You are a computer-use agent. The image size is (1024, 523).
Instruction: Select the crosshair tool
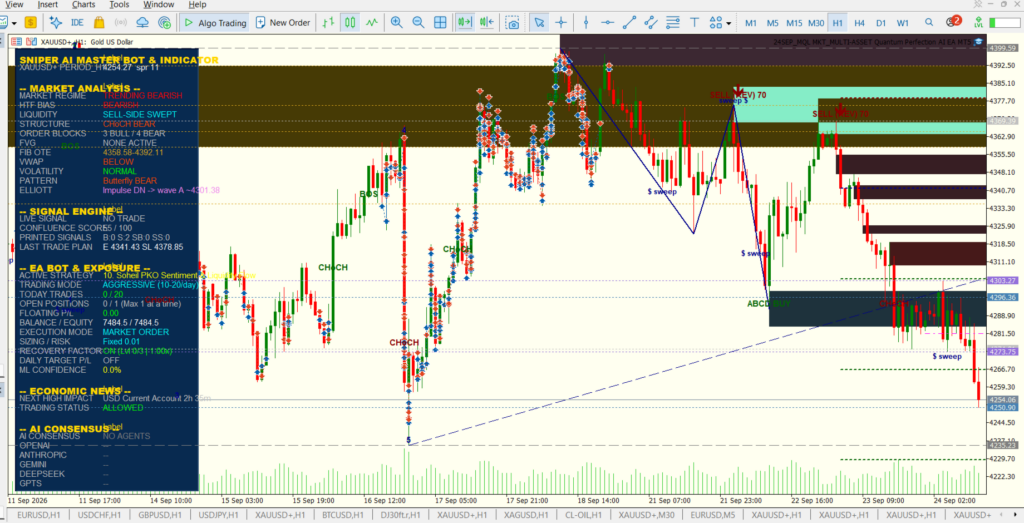561,23
